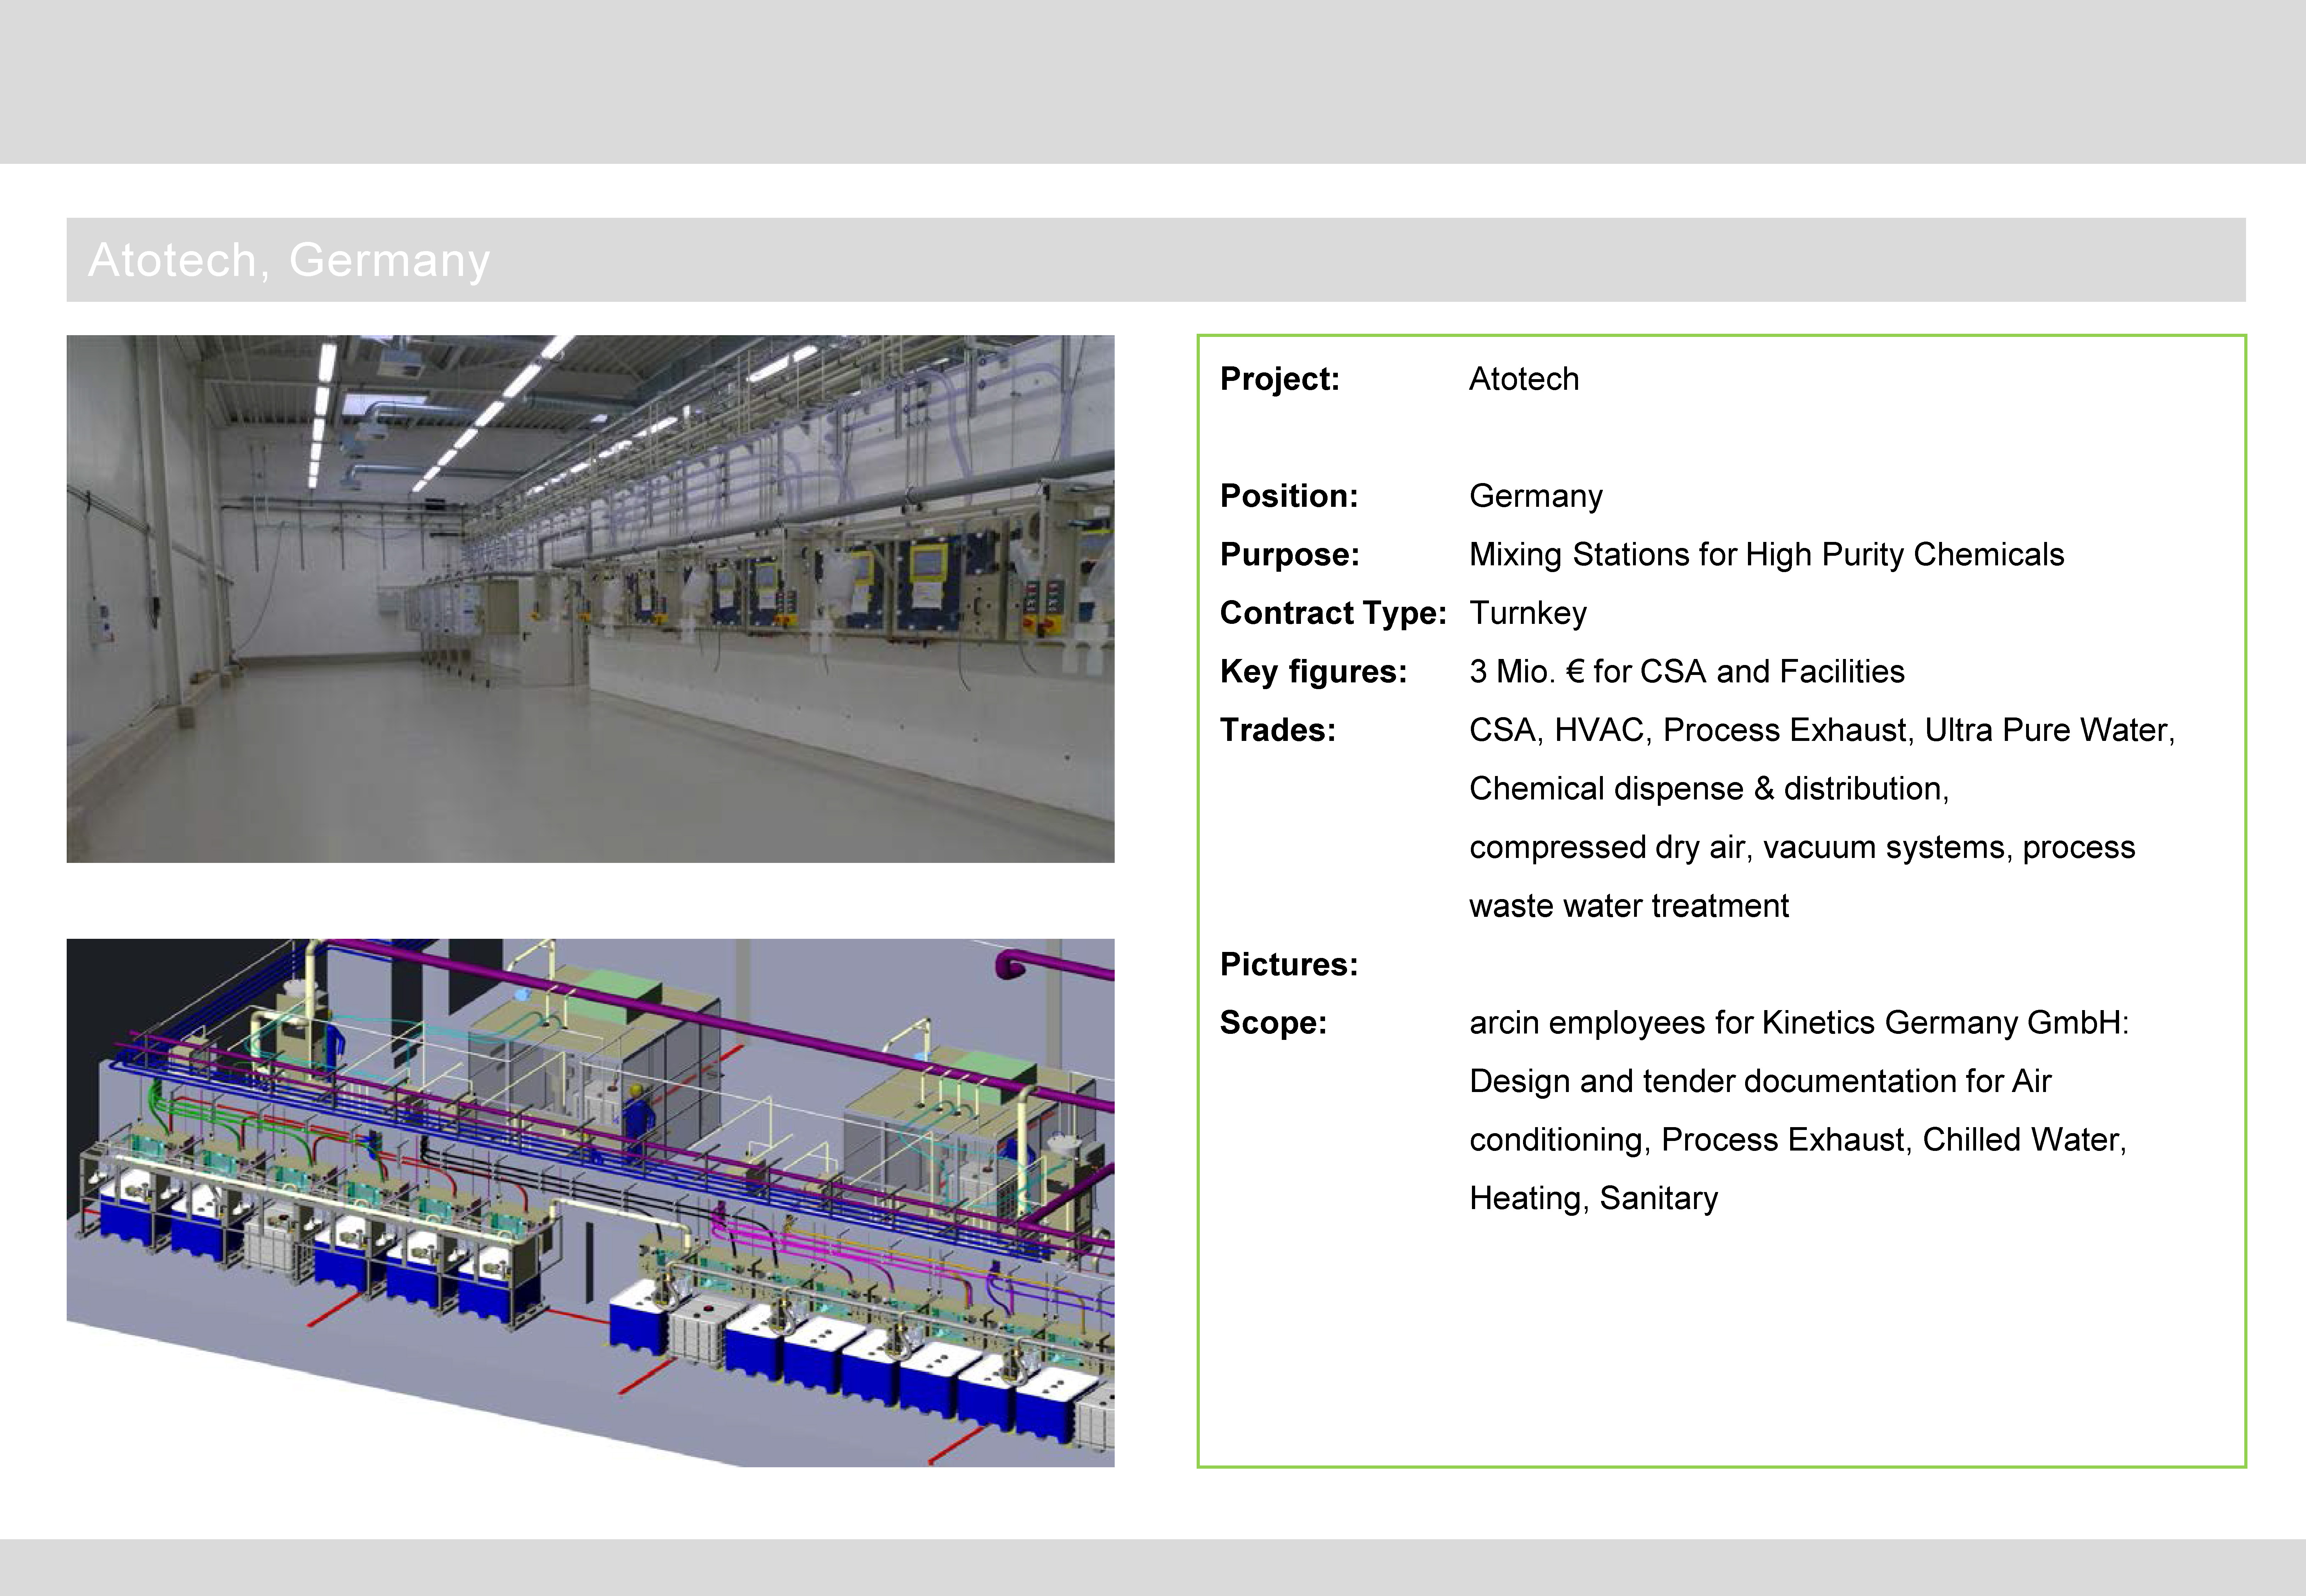
Task: Click the 'Key figures:' label
Action: [1313, 672]
